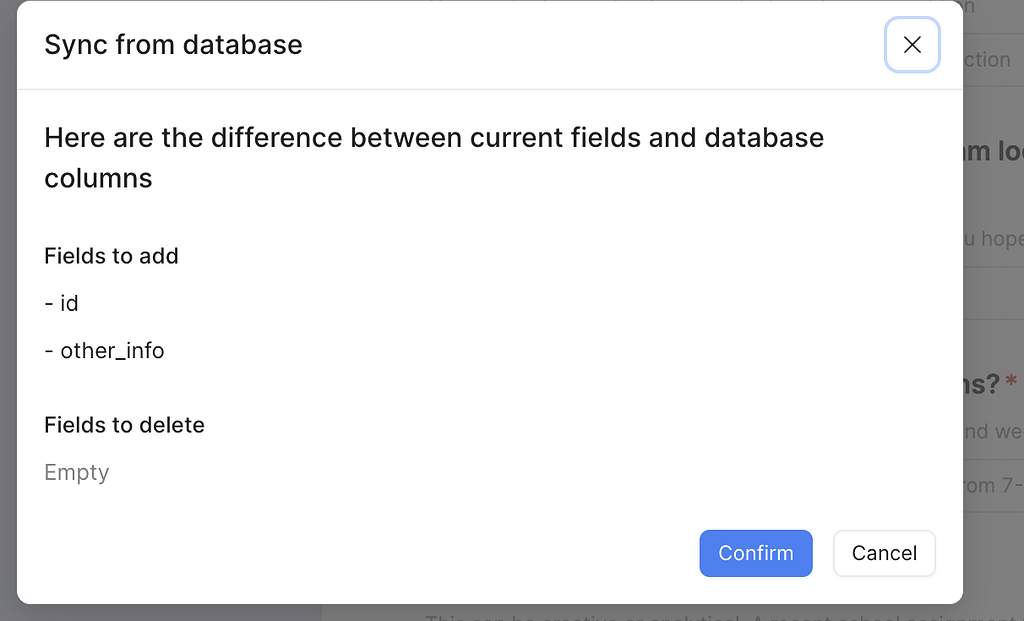Image resolution: width=1024 pixels, height=621 pixels.
Task: Click the dimmed area below the dialog
Action: pyautogui.click(x=500, y=612)
